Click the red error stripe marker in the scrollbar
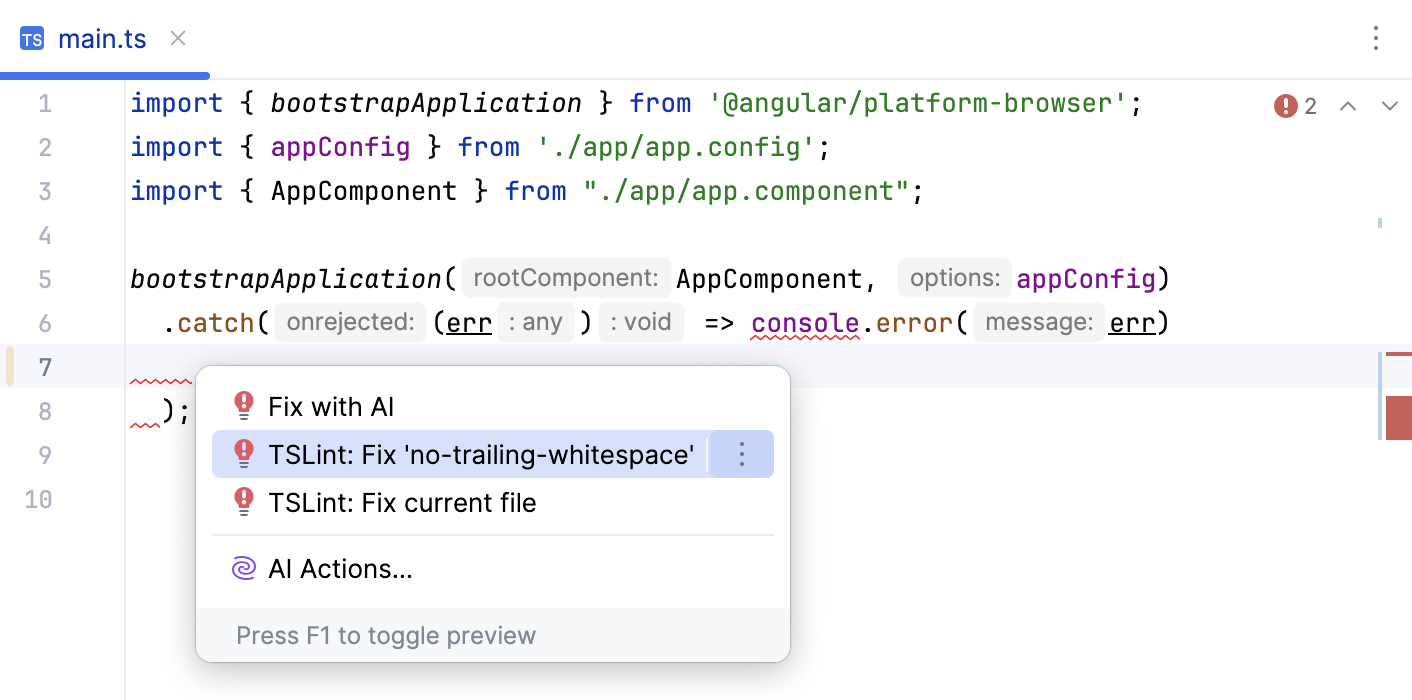Screen dimensions: 1412x700 (x=1398, y=418)
